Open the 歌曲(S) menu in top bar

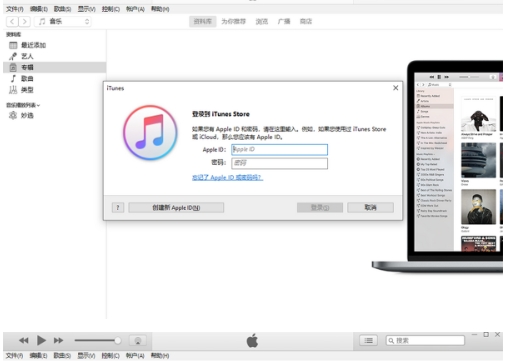[x=62, y=9]
